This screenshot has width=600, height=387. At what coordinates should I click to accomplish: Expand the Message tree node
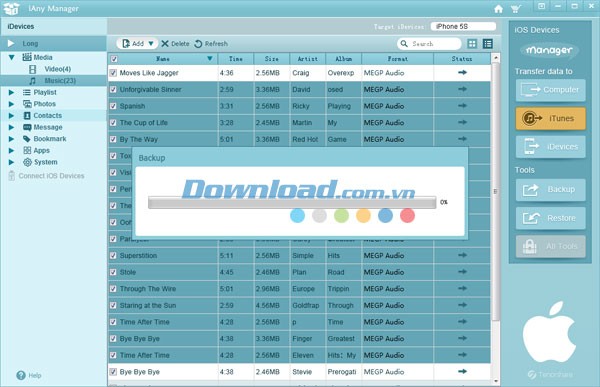click(11, 127)
